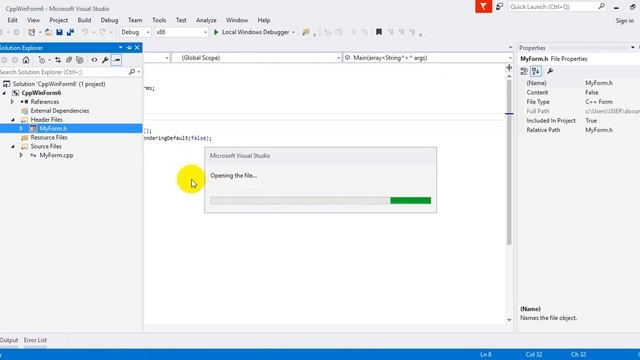Expand MyForm.h tree node arrow
Screen dimensions: 640x360
point(21,129)
